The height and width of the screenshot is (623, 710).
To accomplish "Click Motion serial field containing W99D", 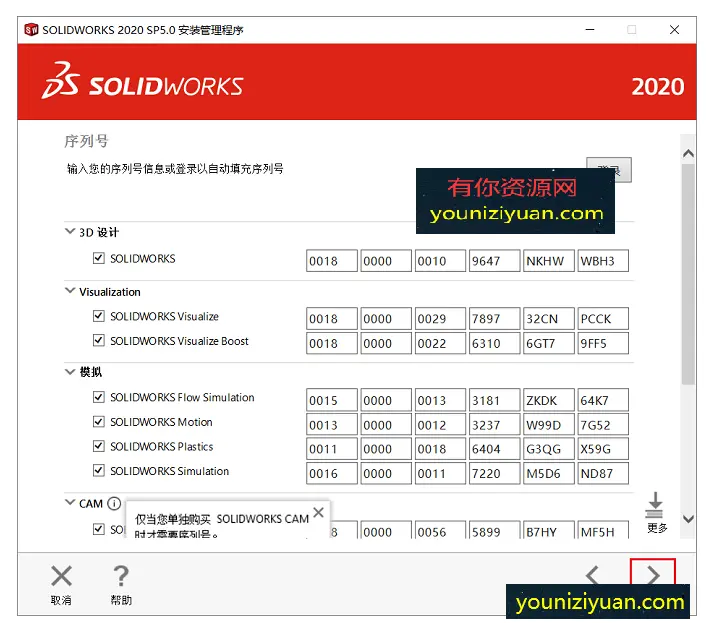I will pyautogui.click(x=549, y=425).
